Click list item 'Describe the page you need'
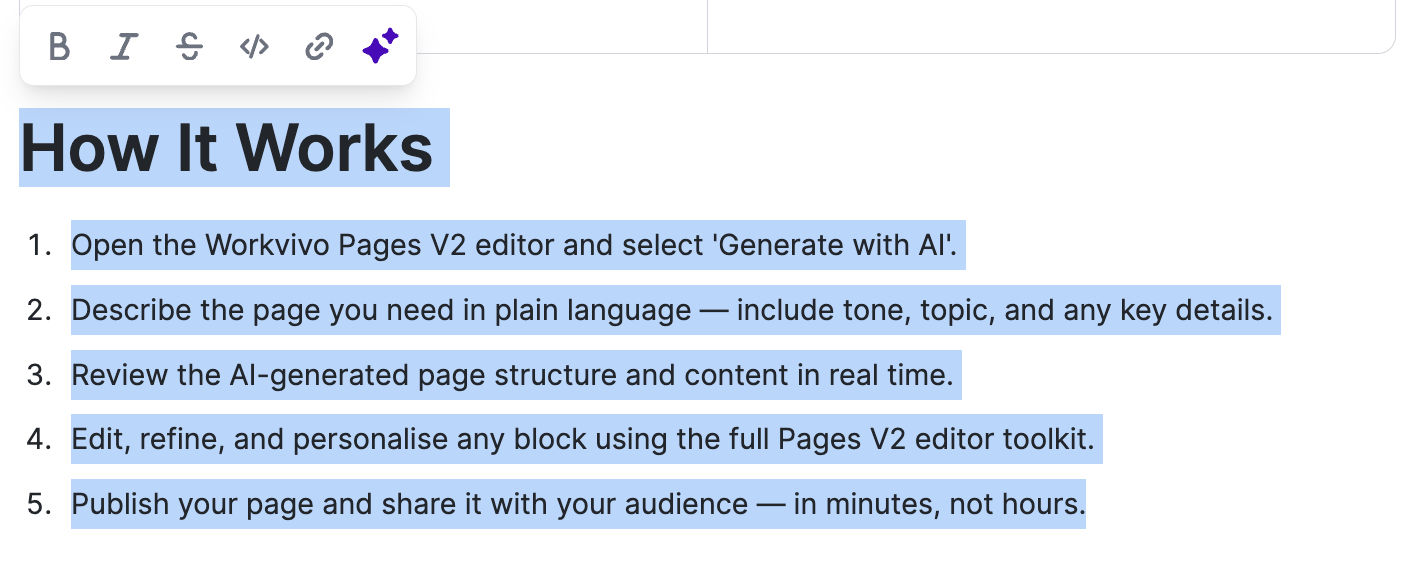 point(672,310)
